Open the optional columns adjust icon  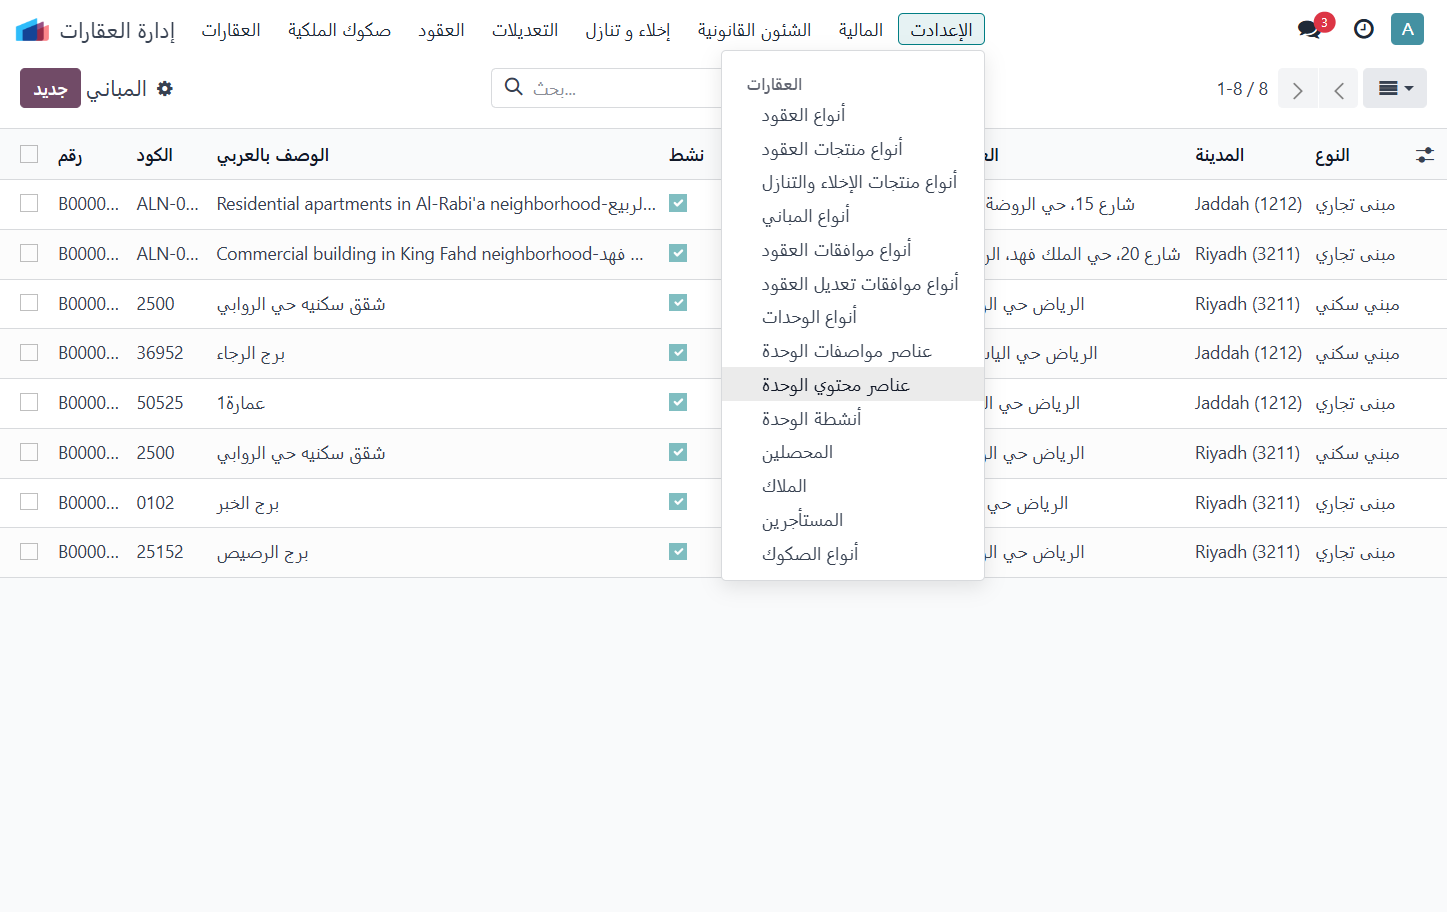(1425, 155)
